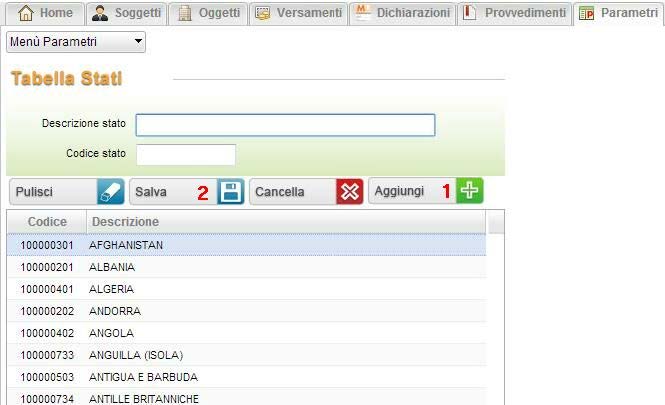665x405 pixels.
Task: Click code 100000202
Action: coord(47,311)
